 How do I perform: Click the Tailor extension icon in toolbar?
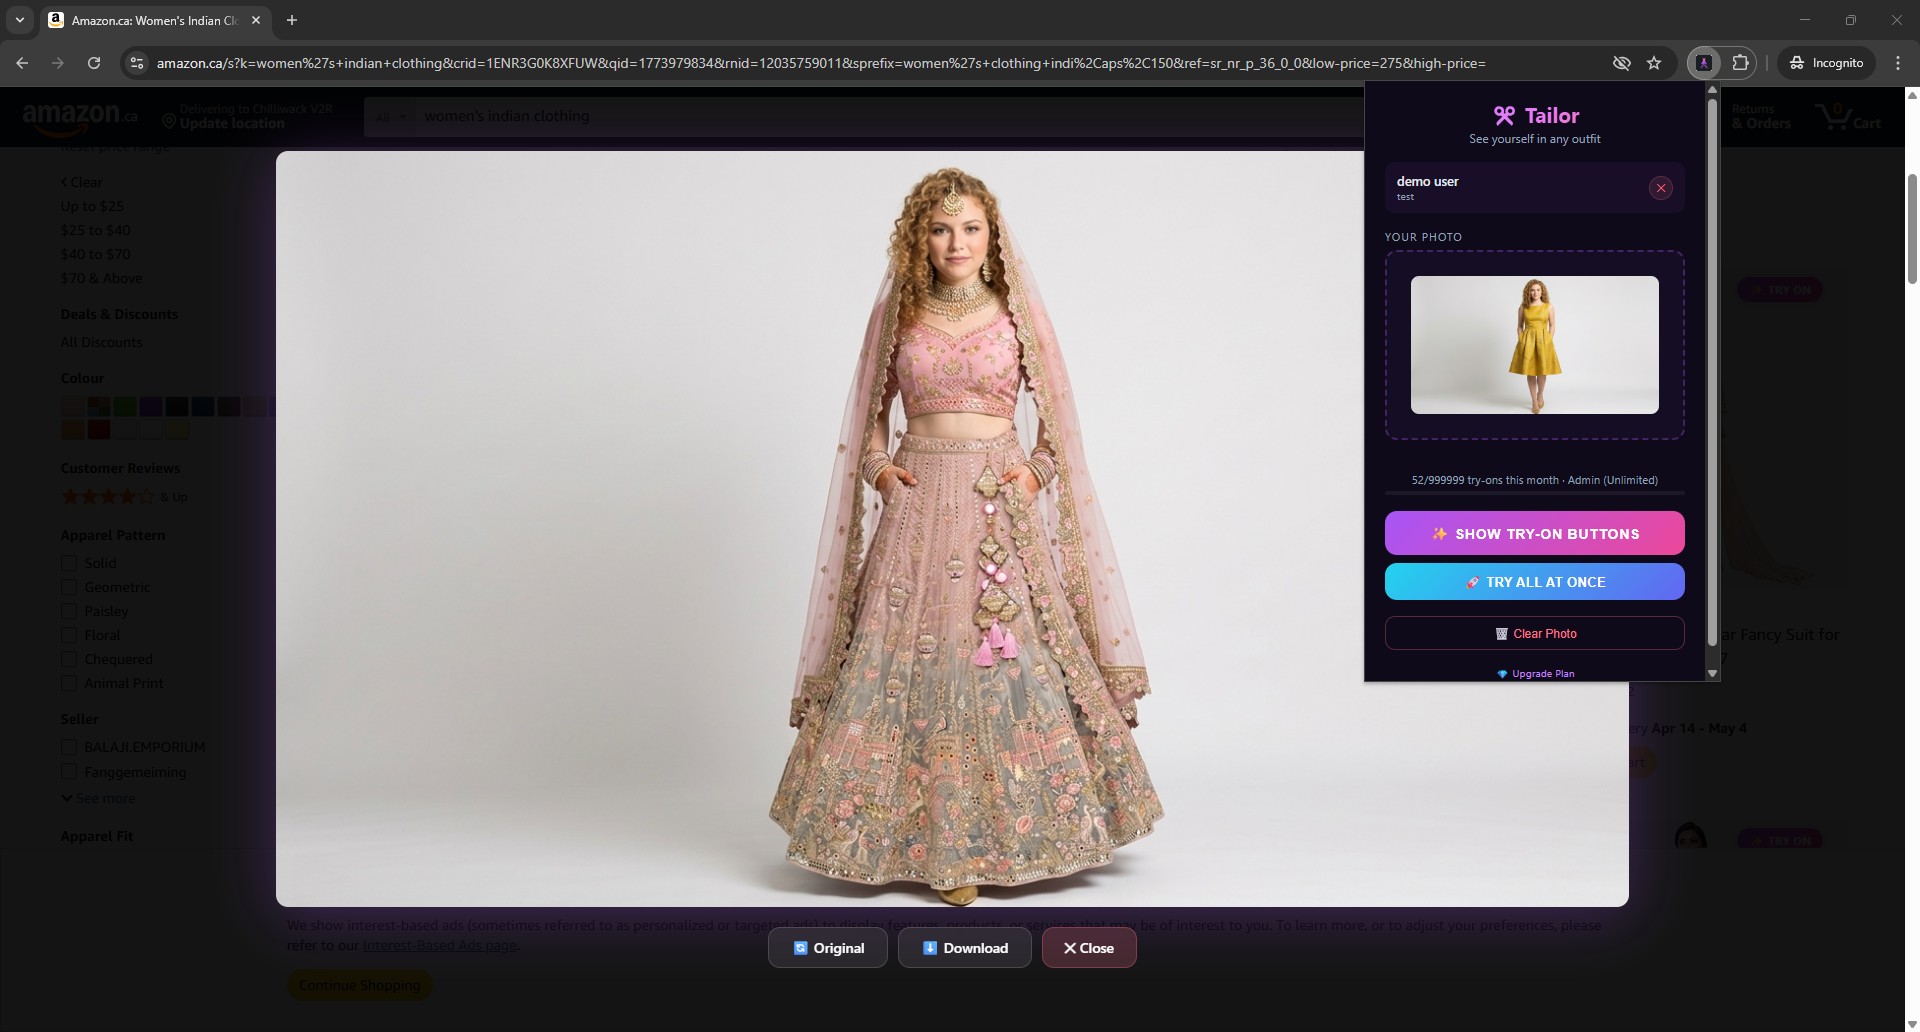point(1703,63)
